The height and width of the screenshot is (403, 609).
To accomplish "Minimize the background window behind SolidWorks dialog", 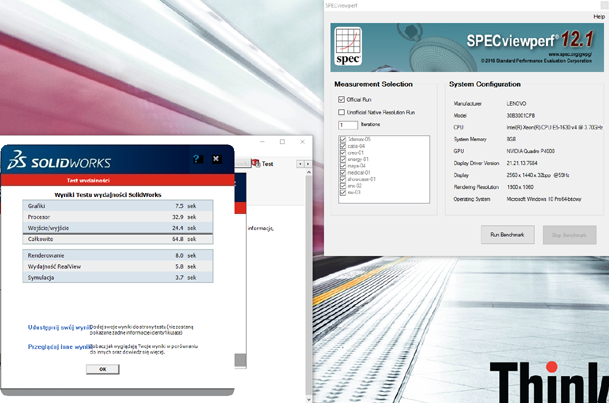I will pyautogui.click(x=263, y=142).
